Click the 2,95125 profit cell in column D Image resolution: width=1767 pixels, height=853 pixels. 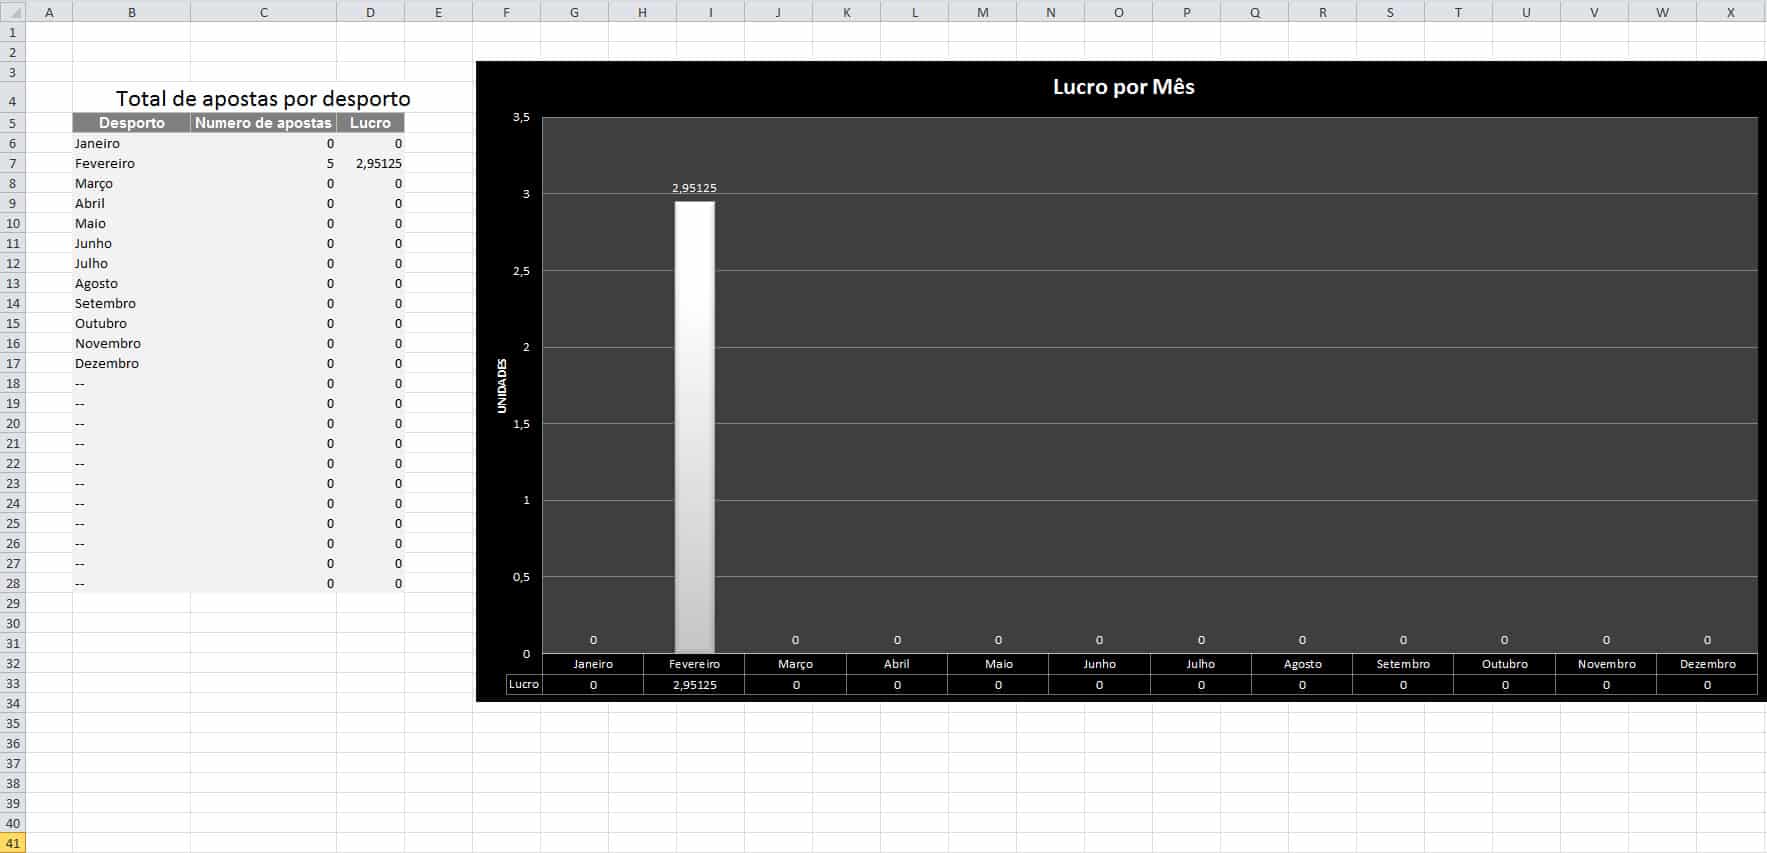click(378, 163)
